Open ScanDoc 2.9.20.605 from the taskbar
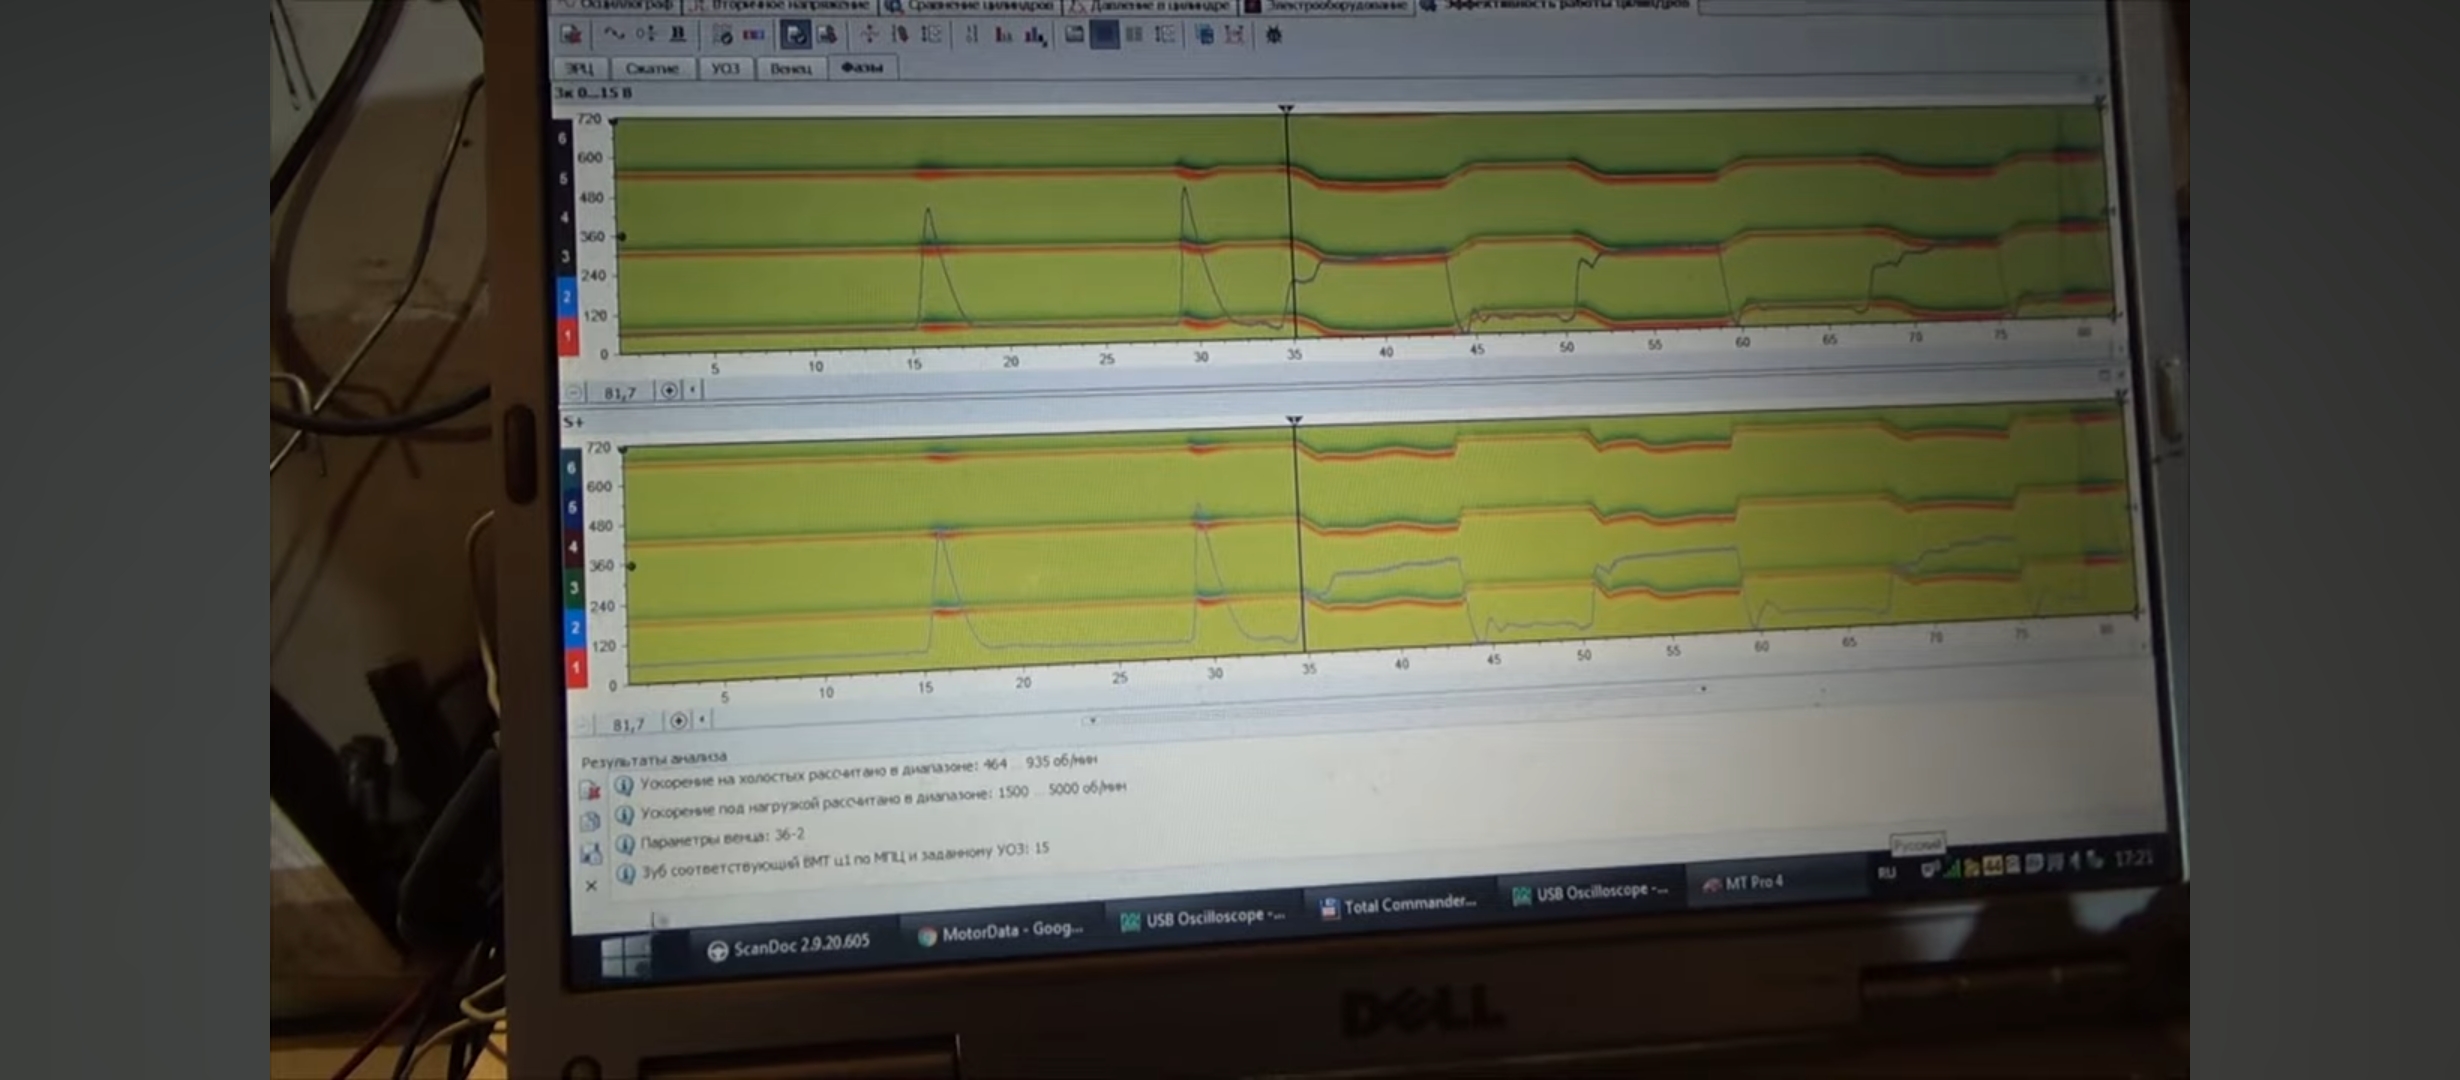 (x=789, y=945)
